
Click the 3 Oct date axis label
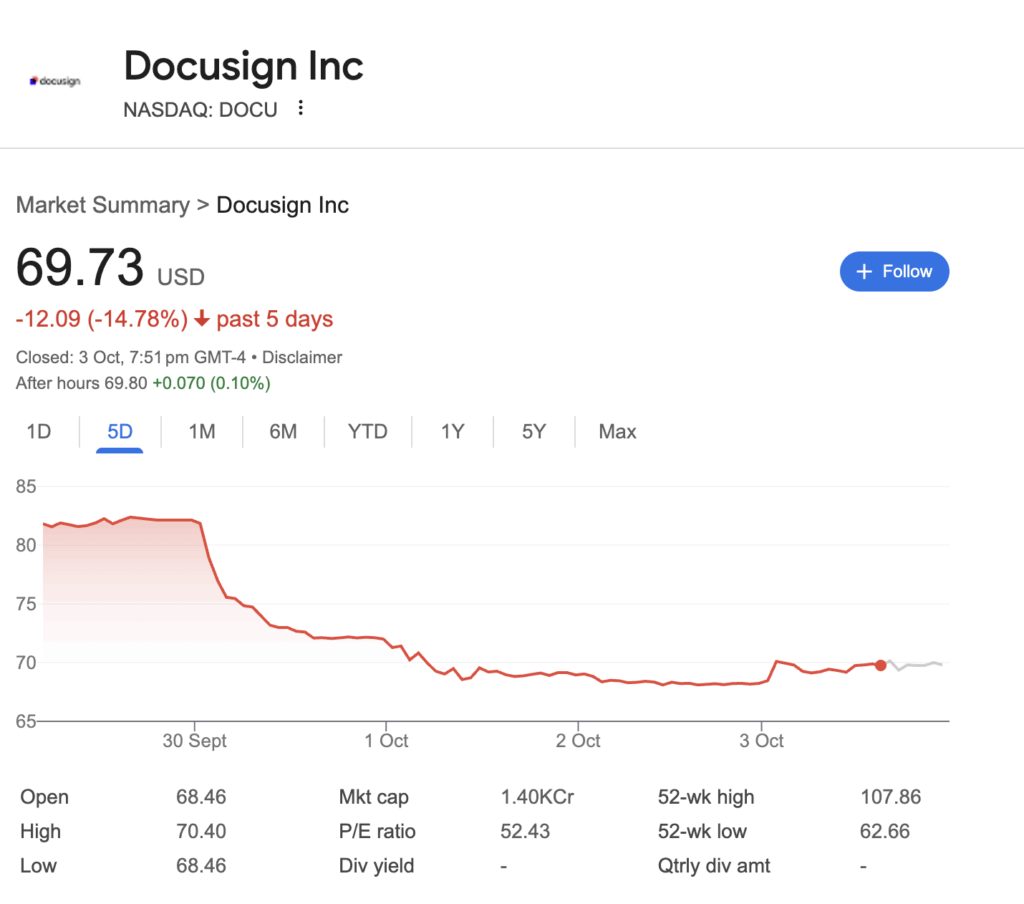pyautogui.click(x=761, y=741)
